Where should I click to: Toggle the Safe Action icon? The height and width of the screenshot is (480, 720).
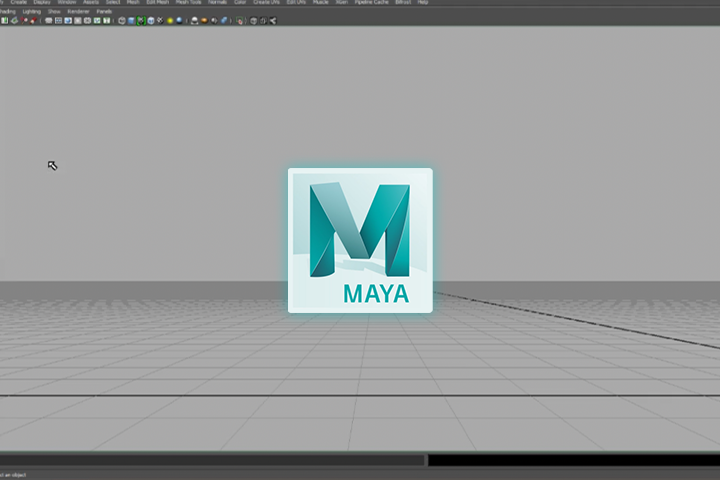pyautogui.click(x=97, y=21)
